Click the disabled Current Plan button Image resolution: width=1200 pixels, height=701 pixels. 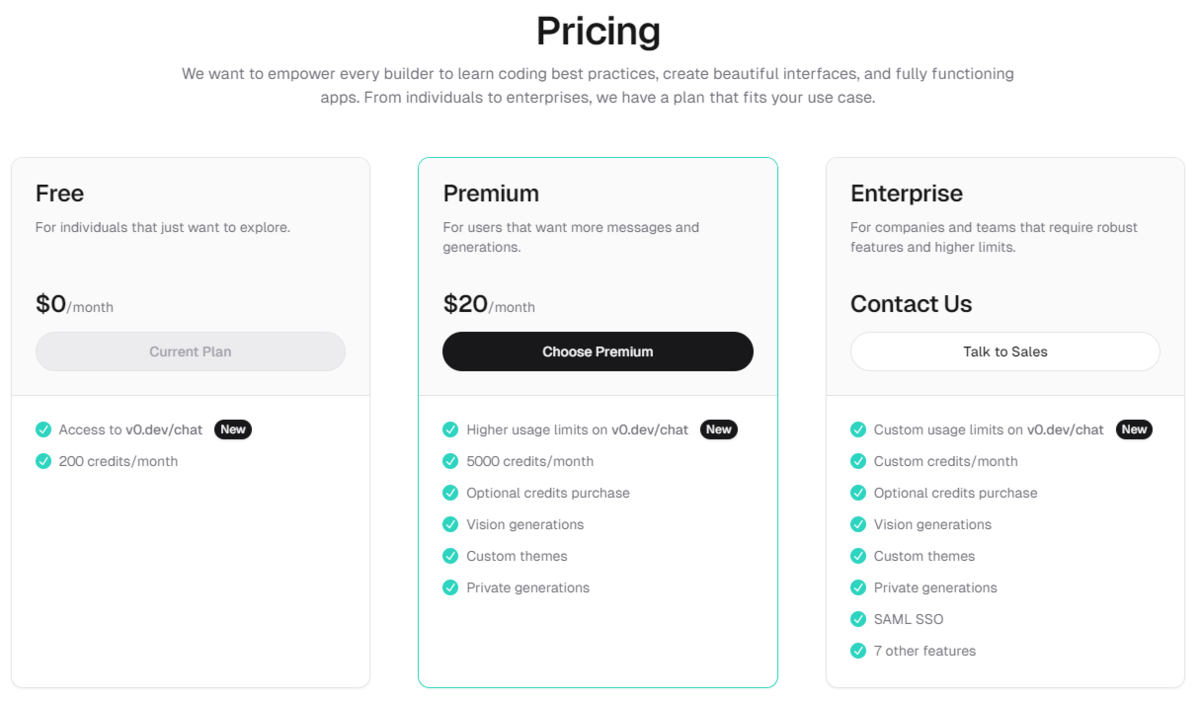tap(190, 351)
